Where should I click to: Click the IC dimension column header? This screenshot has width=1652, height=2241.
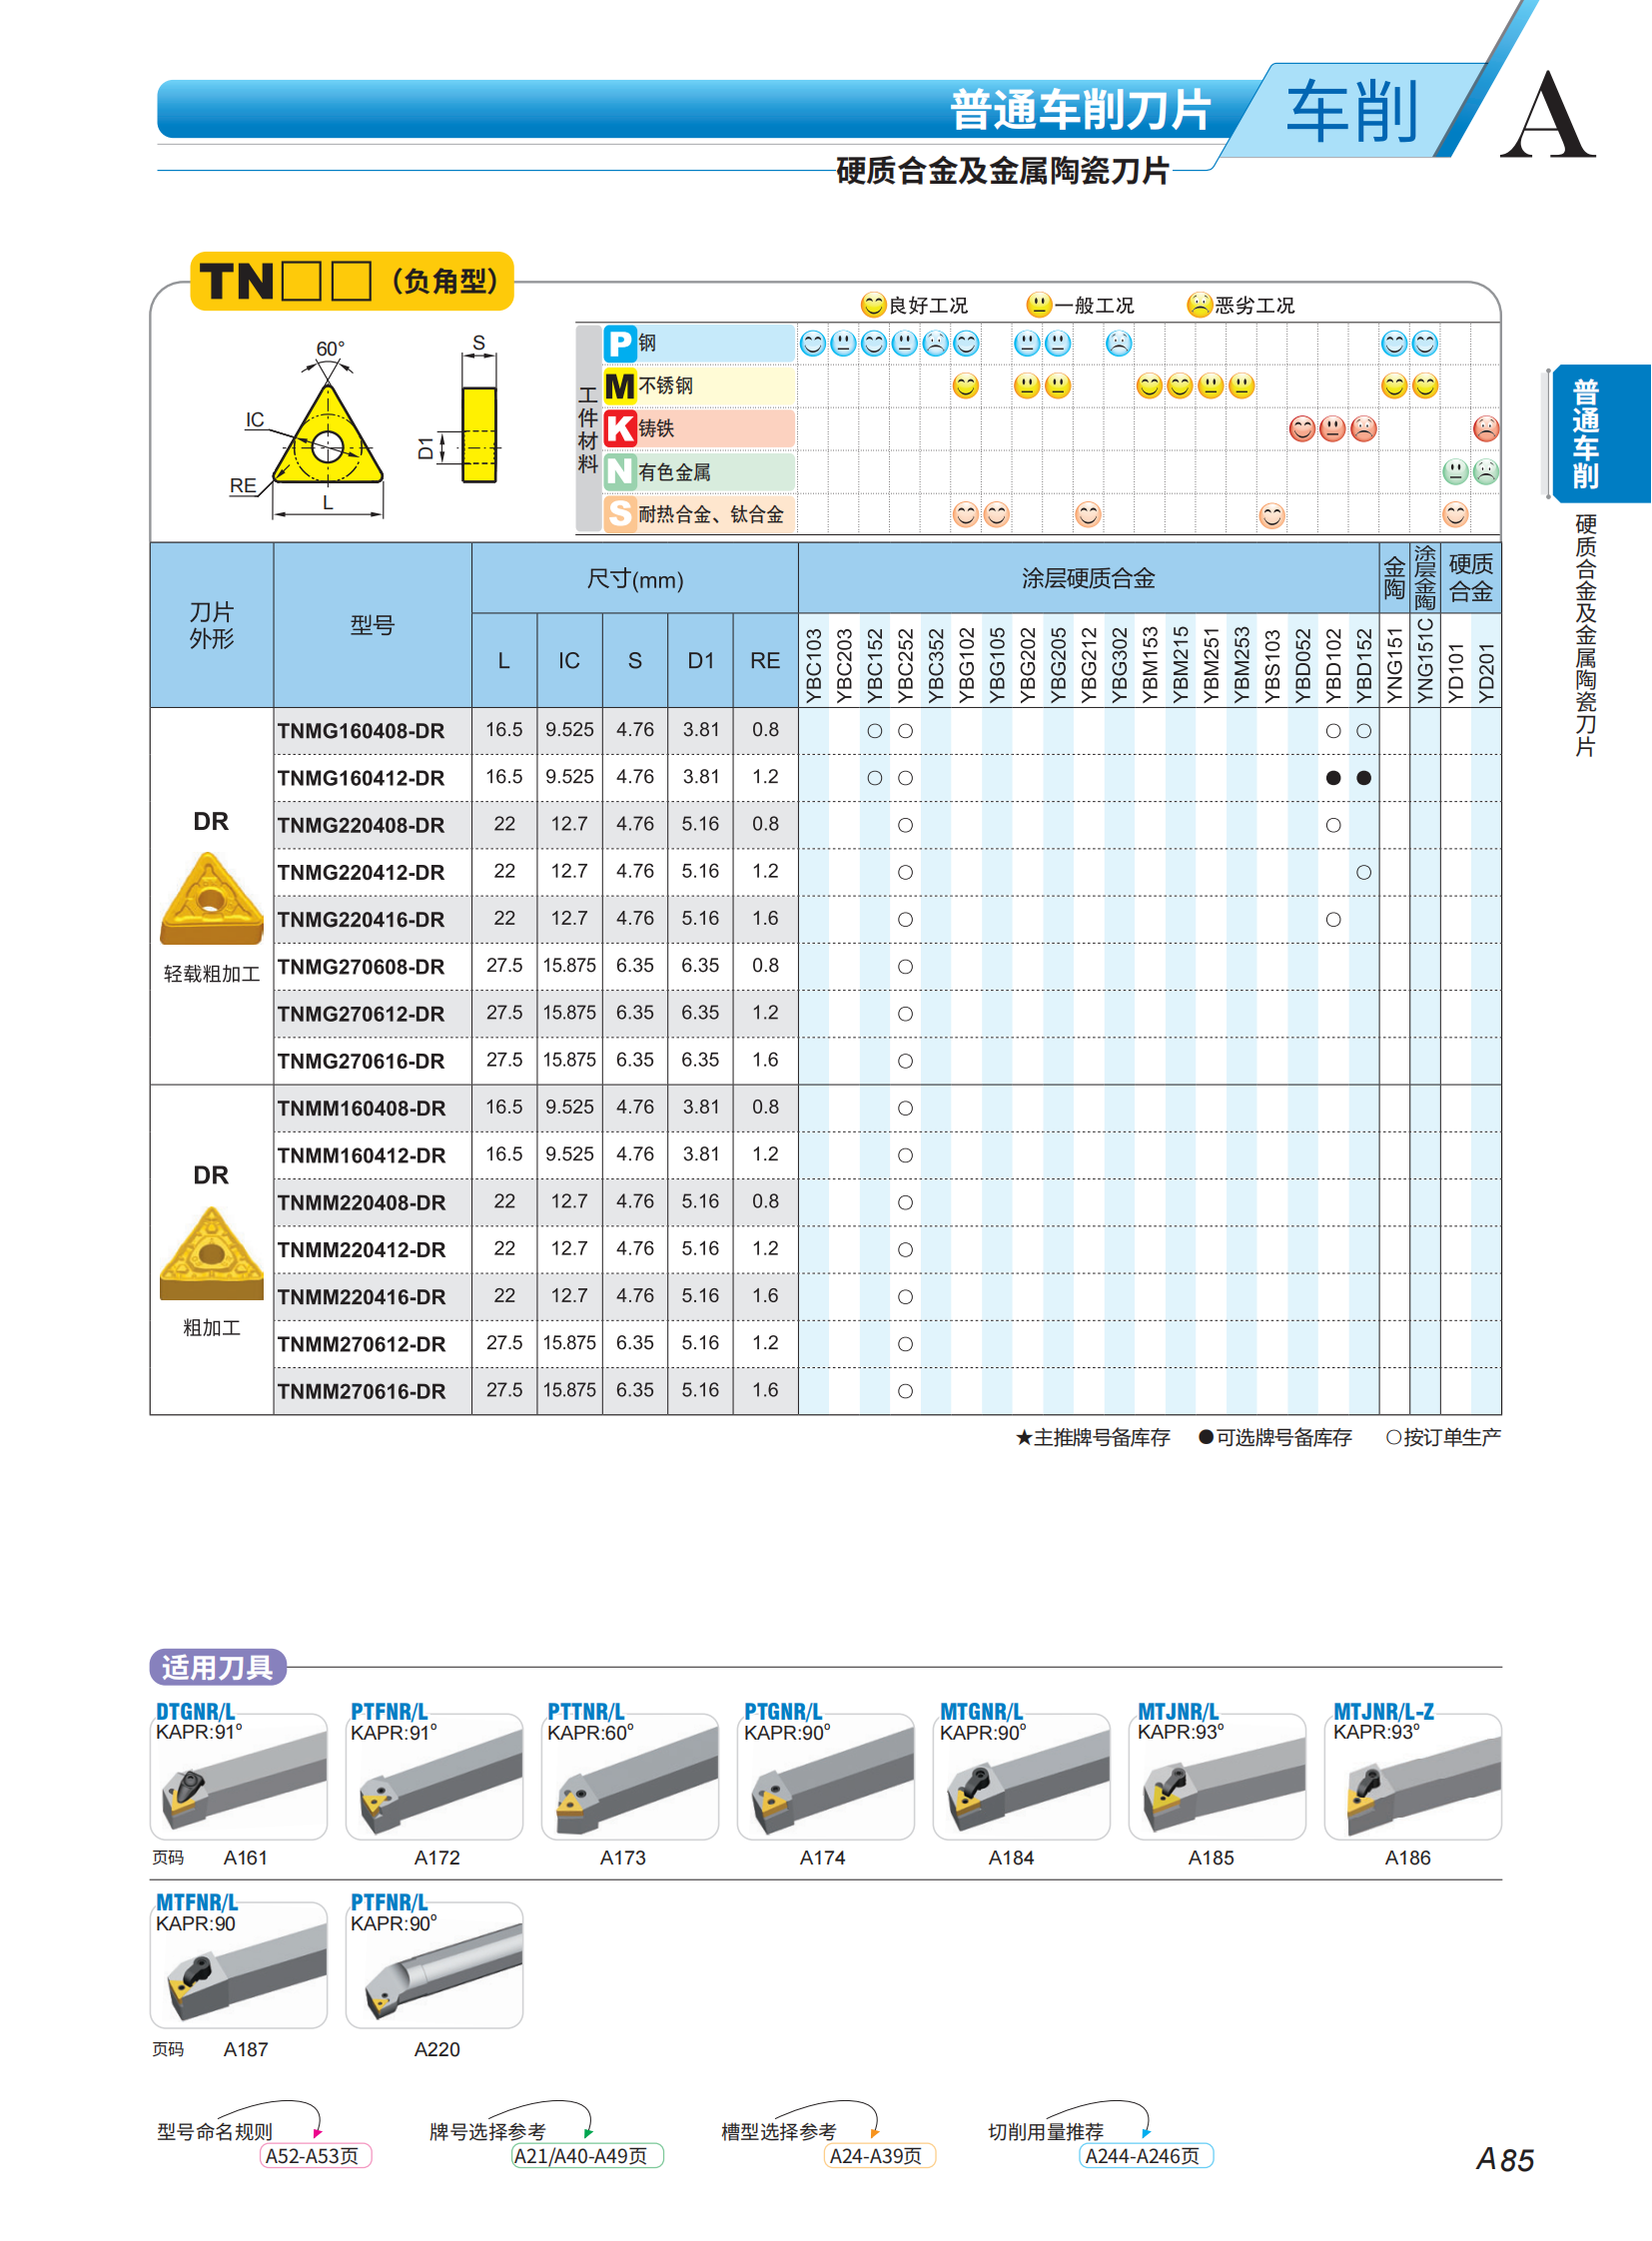tap(569, 661)
